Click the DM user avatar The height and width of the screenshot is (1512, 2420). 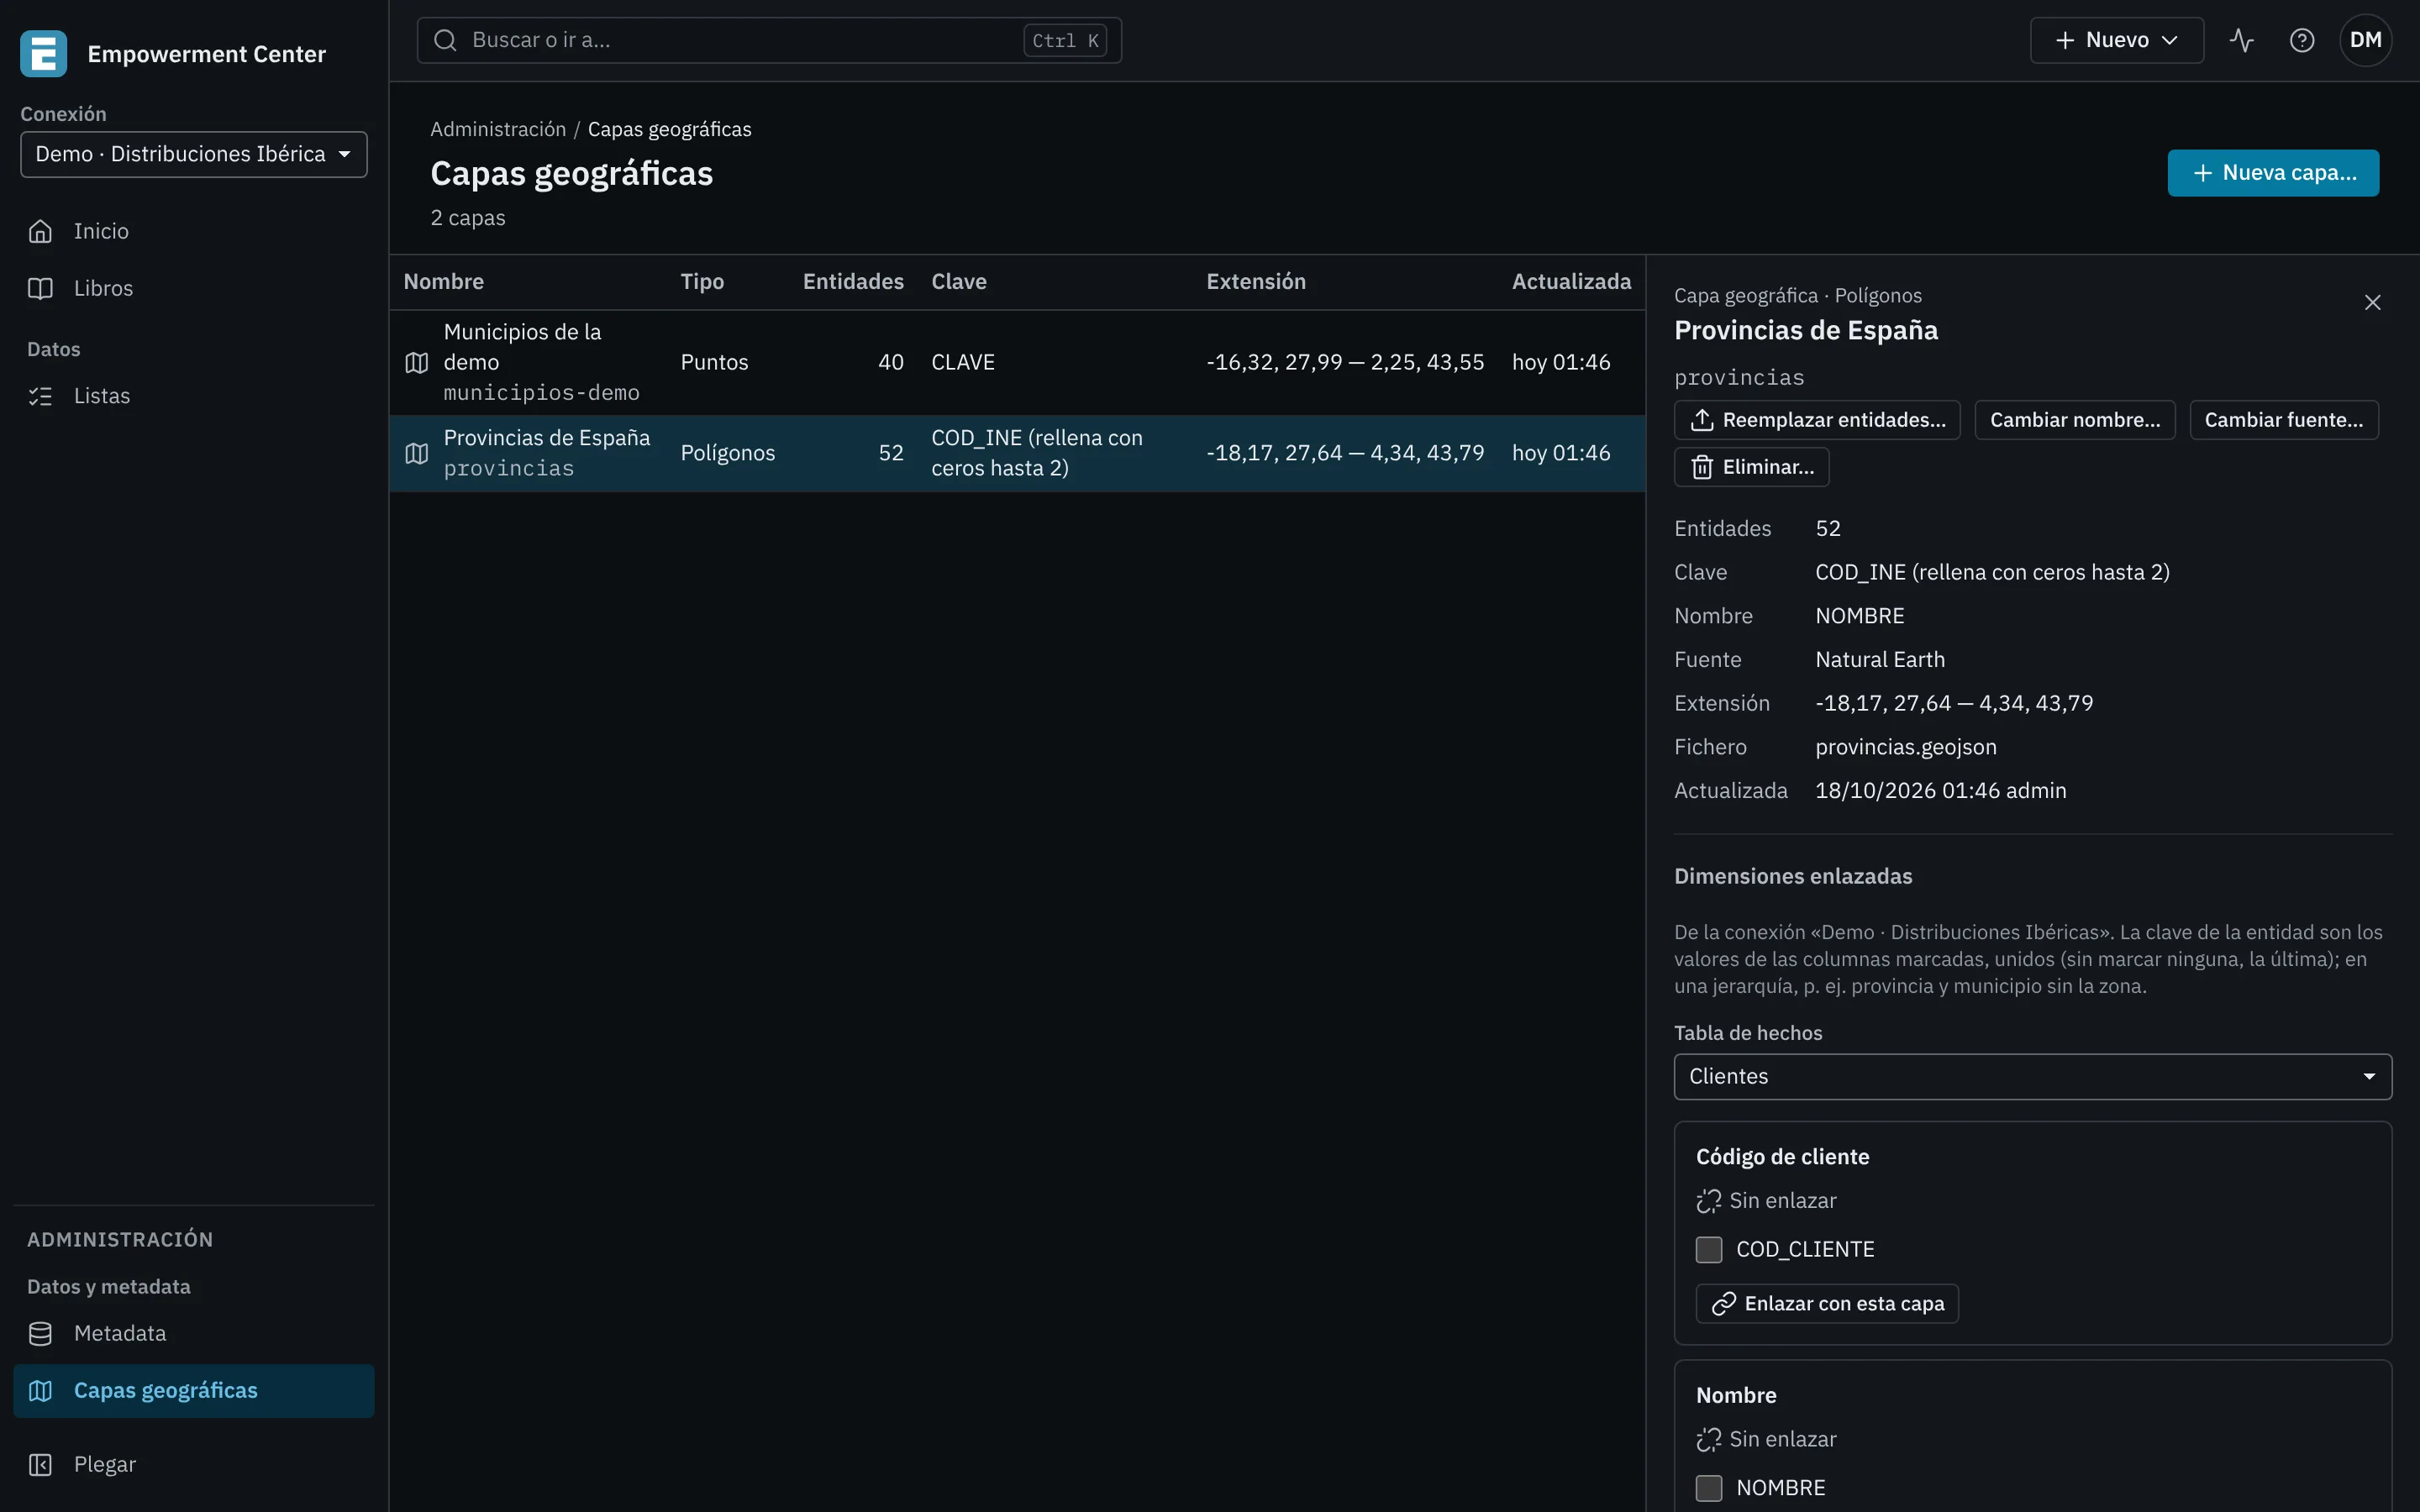[x=2365, y=40]
